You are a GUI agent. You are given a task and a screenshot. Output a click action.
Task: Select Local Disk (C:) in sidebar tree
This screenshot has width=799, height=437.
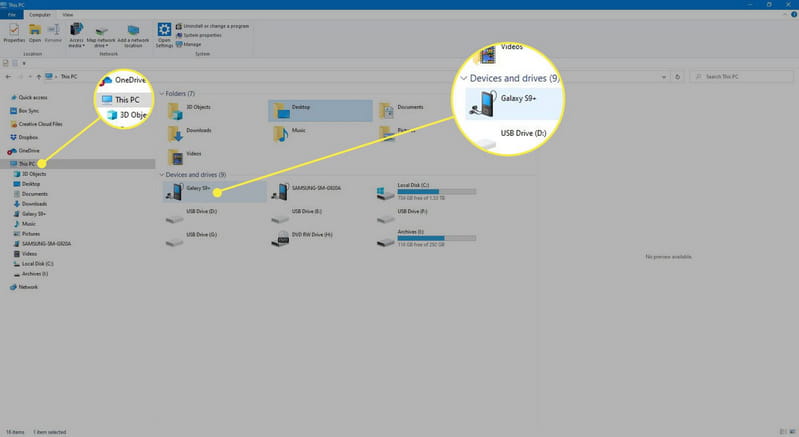(x=33, y=264)
